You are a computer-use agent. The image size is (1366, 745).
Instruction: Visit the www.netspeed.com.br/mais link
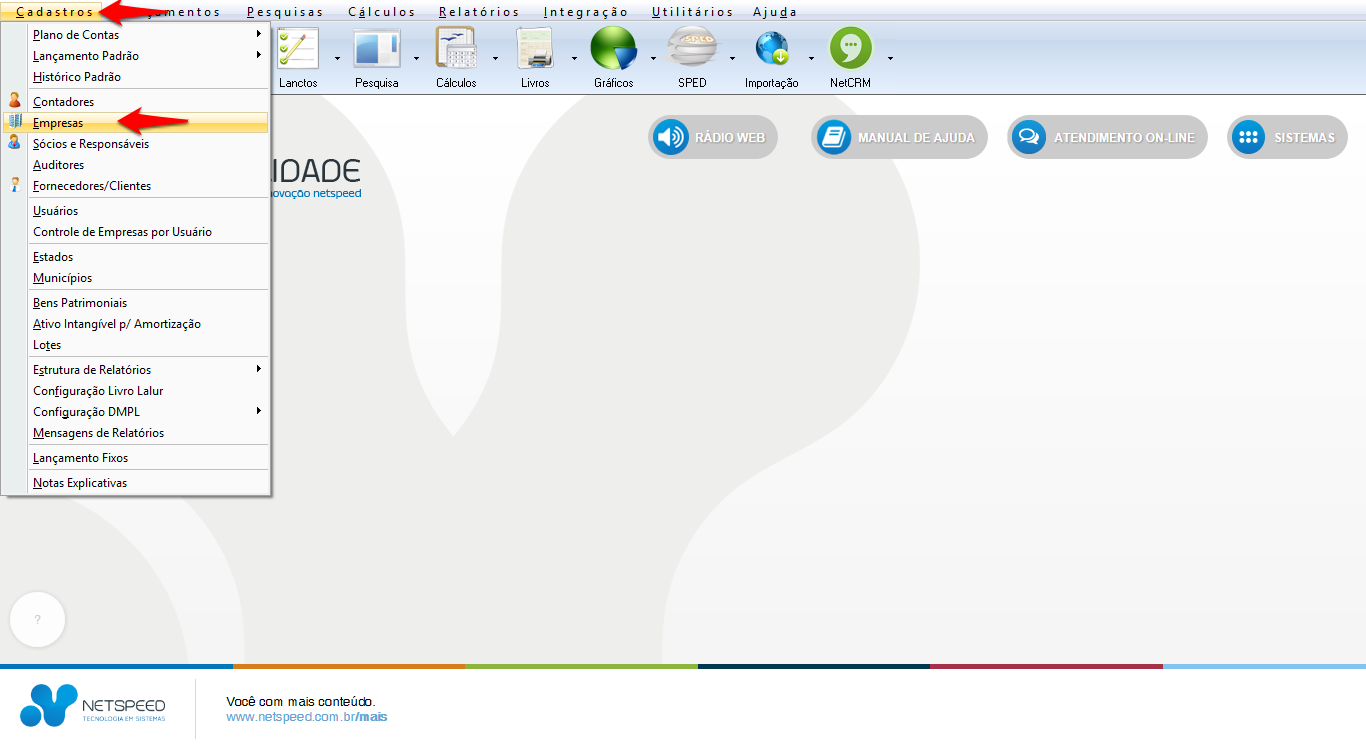pos(306,717)
